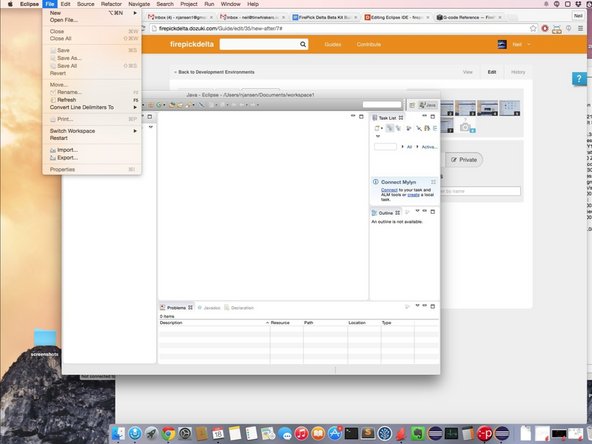
Task: Launch Google Chrome from the Dock
Action: (x=168, y=434)
